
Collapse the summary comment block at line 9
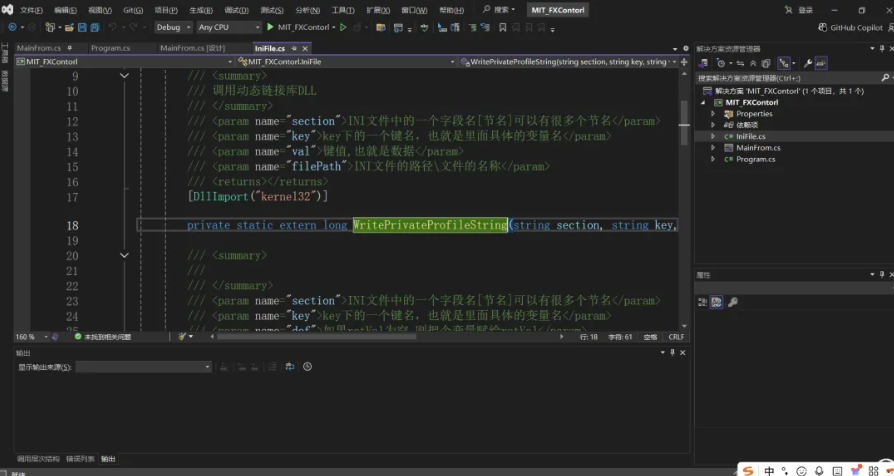click(124, 76)
